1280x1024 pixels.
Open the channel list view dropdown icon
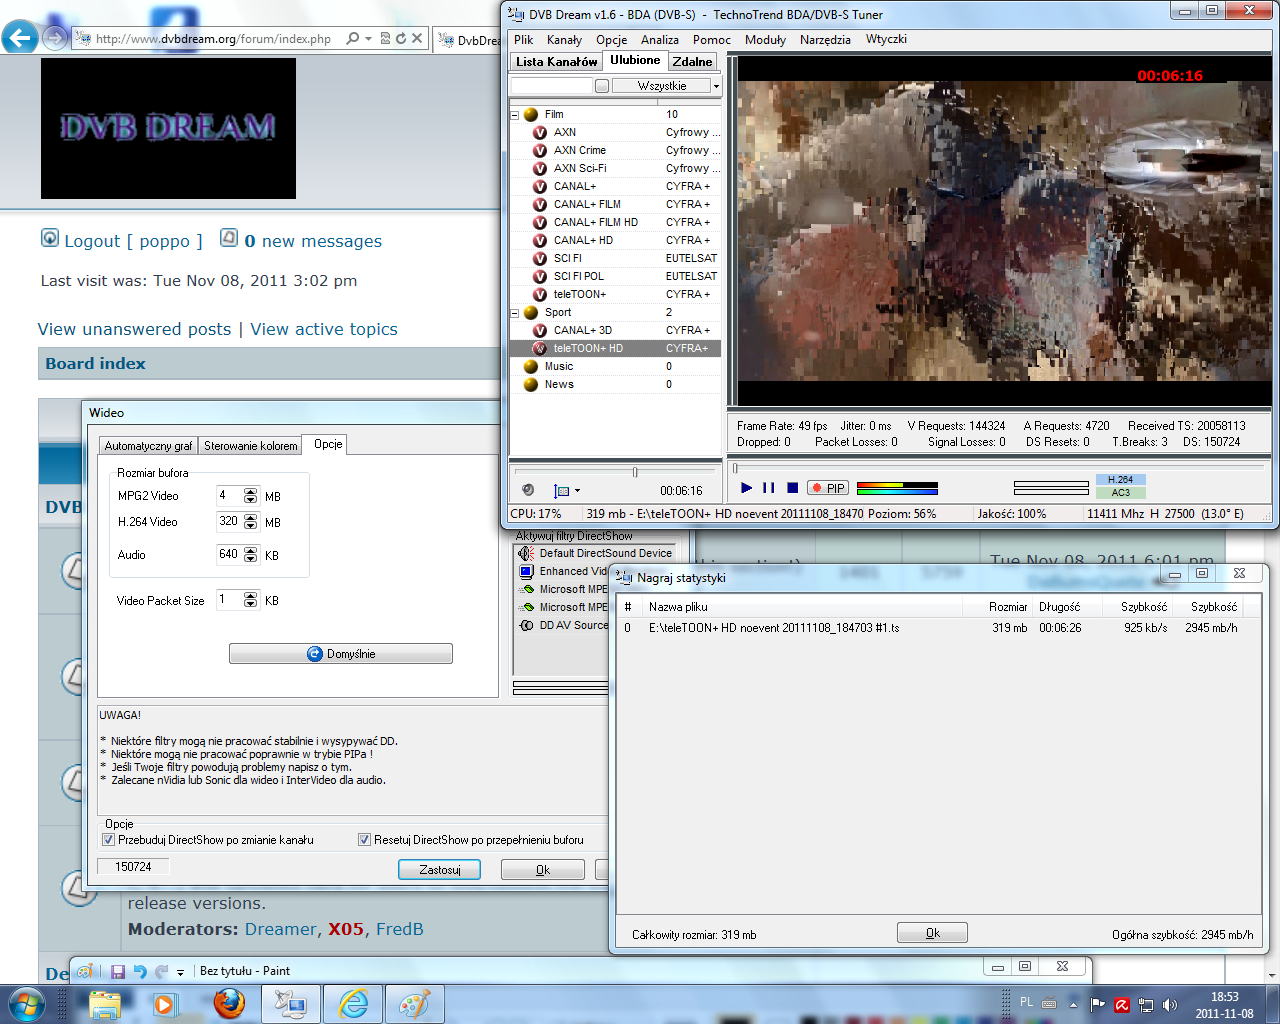[x=566, y=491]
